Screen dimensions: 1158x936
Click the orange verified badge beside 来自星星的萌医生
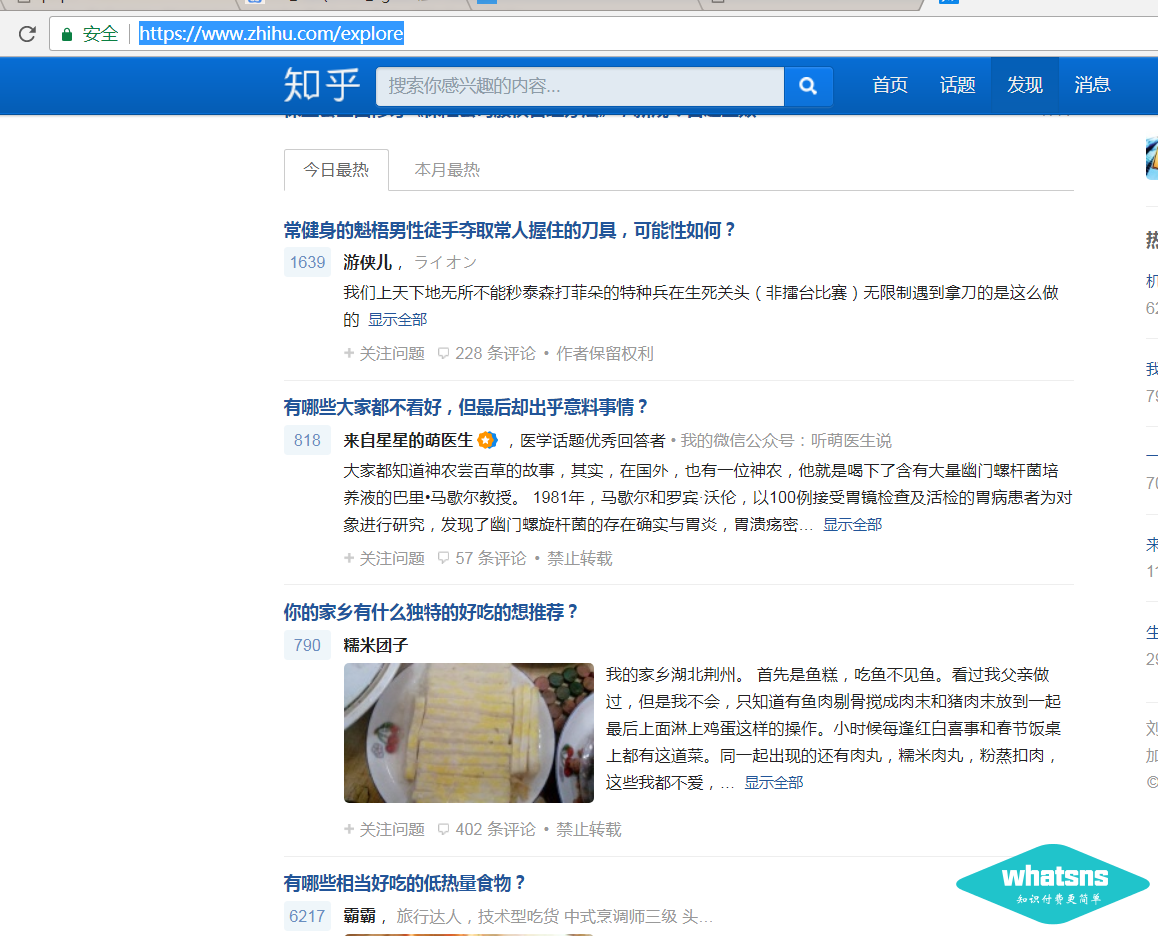pos(487,440)
